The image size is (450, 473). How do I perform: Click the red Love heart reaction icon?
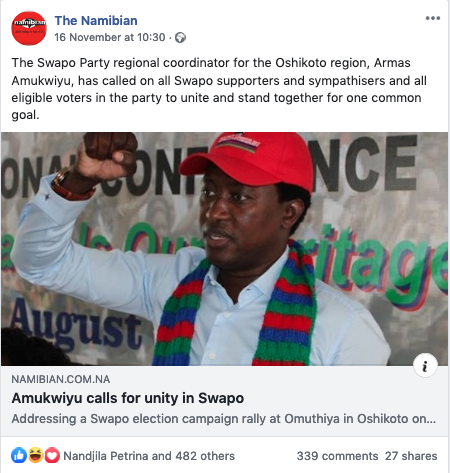[x=52, y=455]
